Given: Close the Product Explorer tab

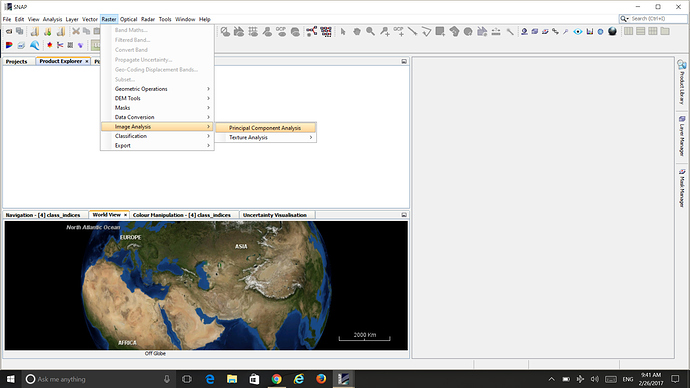Looking at the screenshot, I should pyautogui.click(x=87, y=61).
